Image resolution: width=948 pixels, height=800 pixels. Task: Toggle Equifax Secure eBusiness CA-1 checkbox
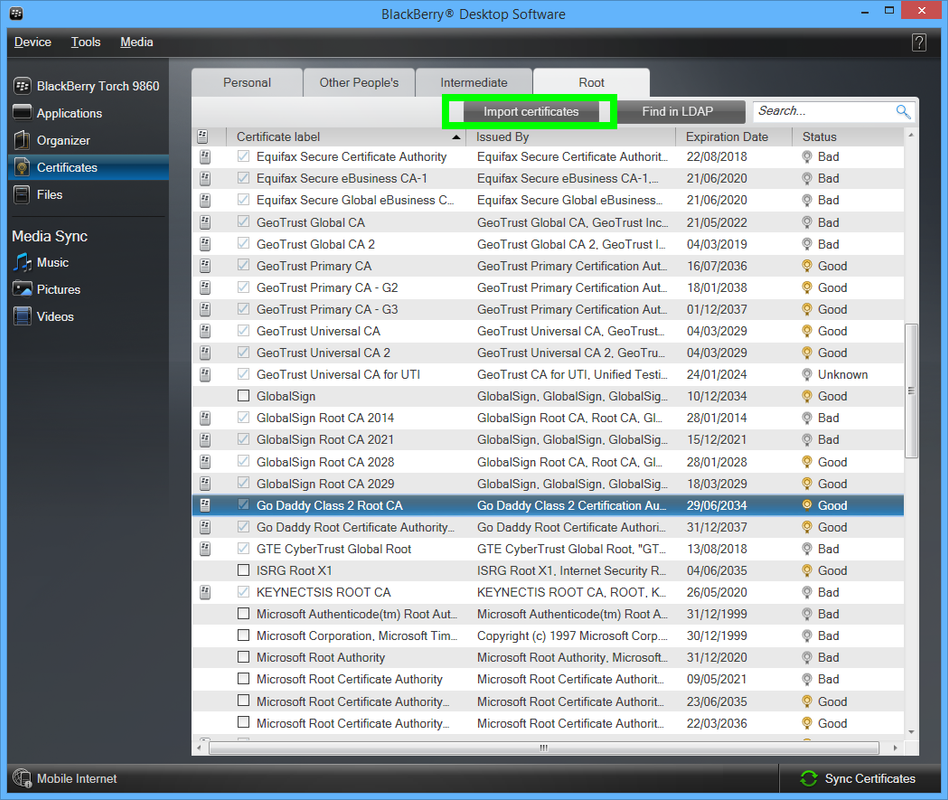243,178
